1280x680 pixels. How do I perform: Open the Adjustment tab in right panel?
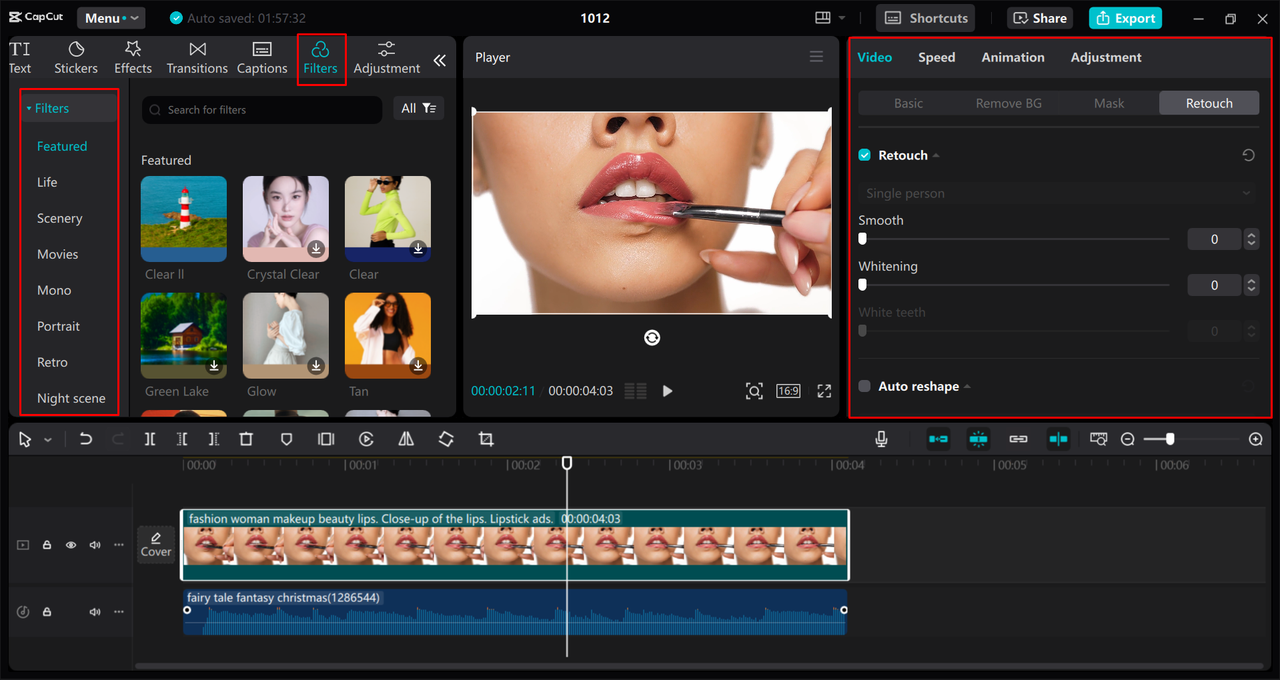coord(1106,57)
